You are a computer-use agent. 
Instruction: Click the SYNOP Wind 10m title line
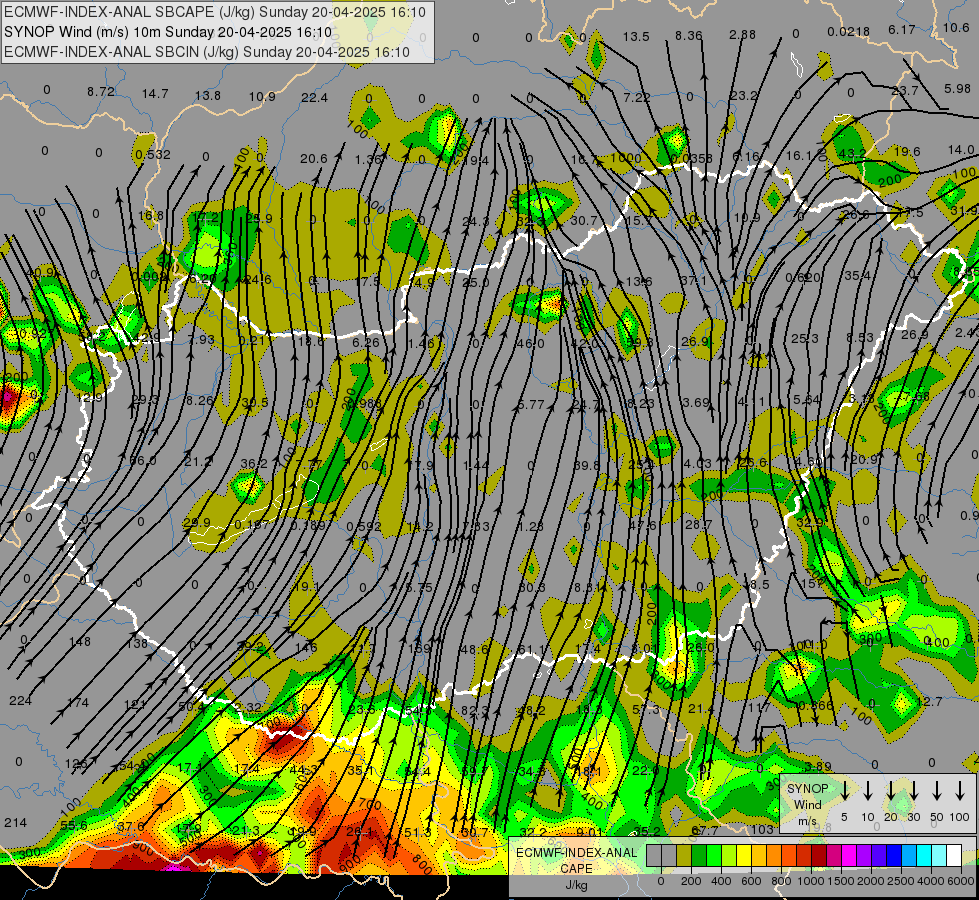[168, 32]
